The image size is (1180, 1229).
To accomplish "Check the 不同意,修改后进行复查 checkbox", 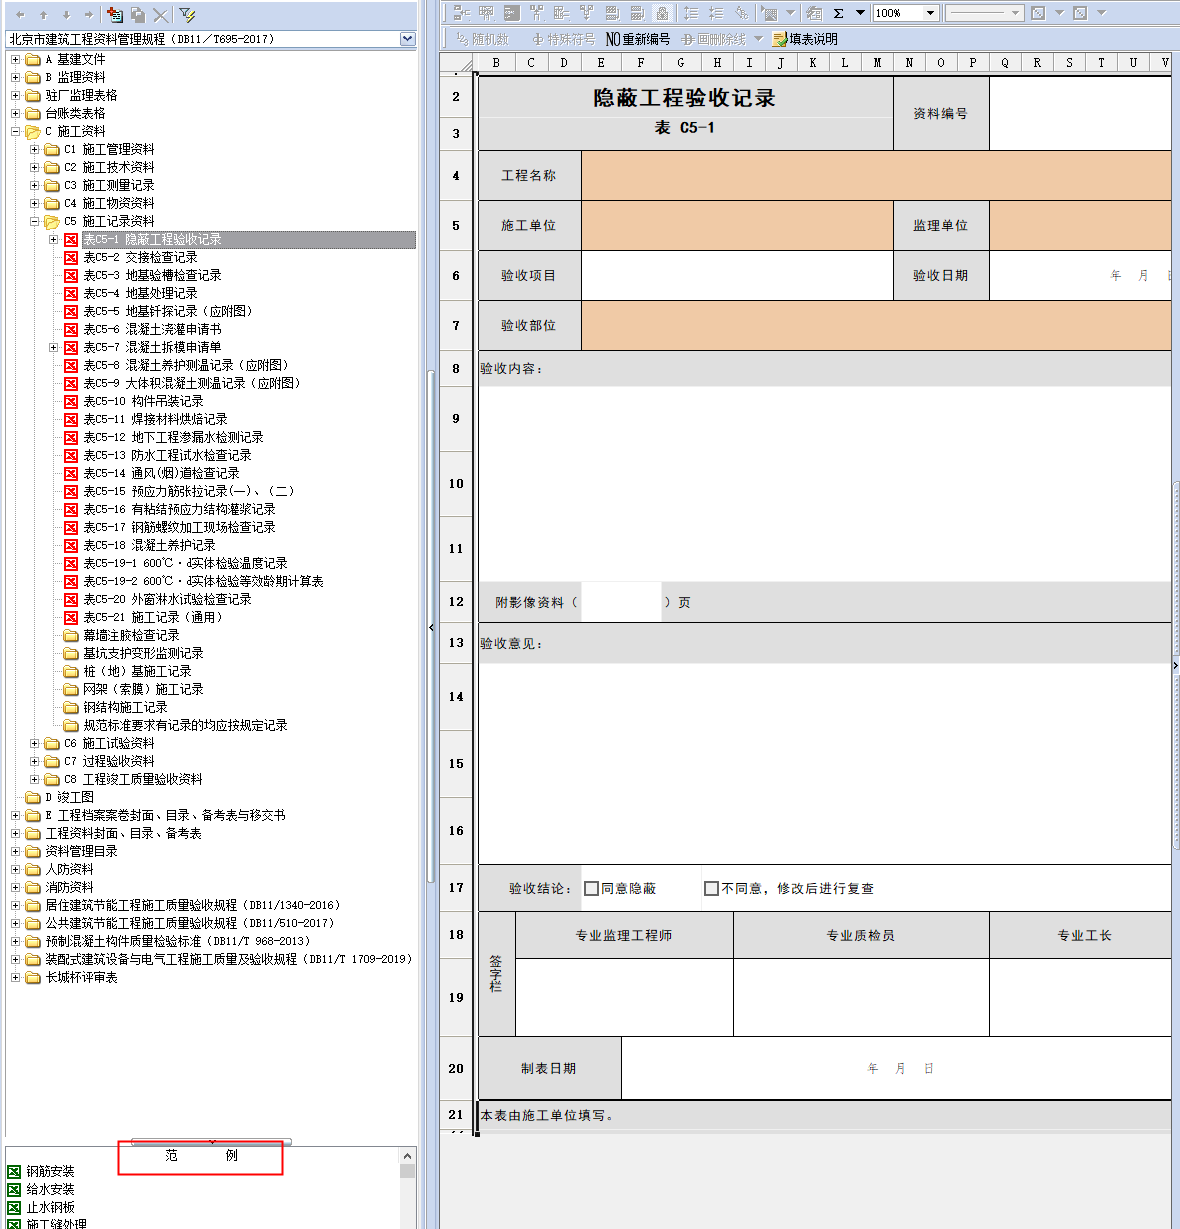I will pos(711,888).
